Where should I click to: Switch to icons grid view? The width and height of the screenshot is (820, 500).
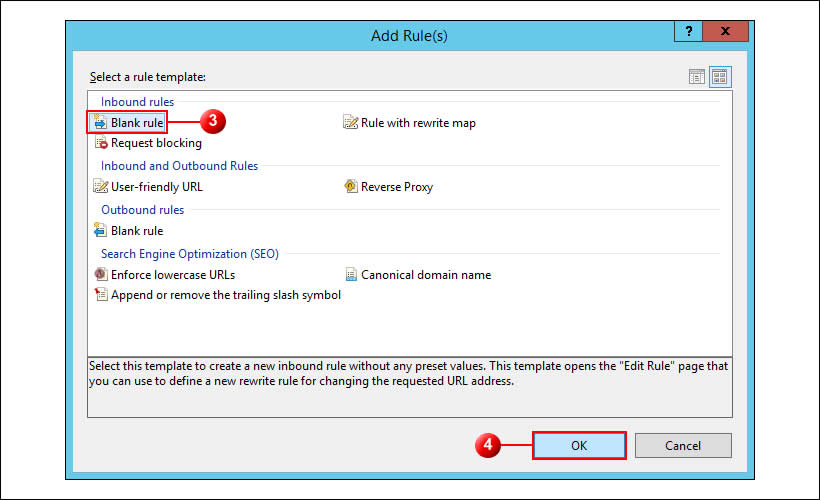[x=720, y=77]
